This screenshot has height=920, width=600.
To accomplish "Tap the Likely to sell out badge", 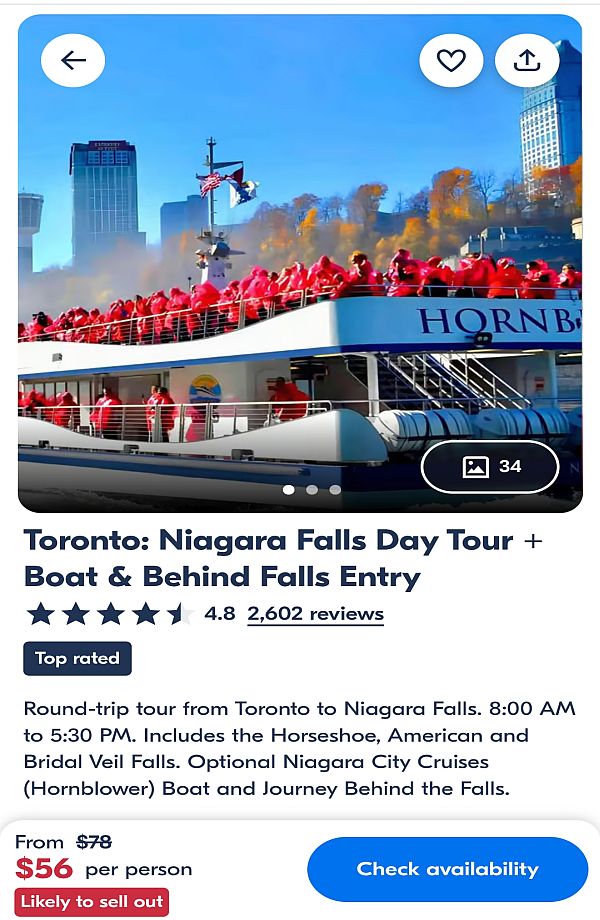I will pos(92,902).
